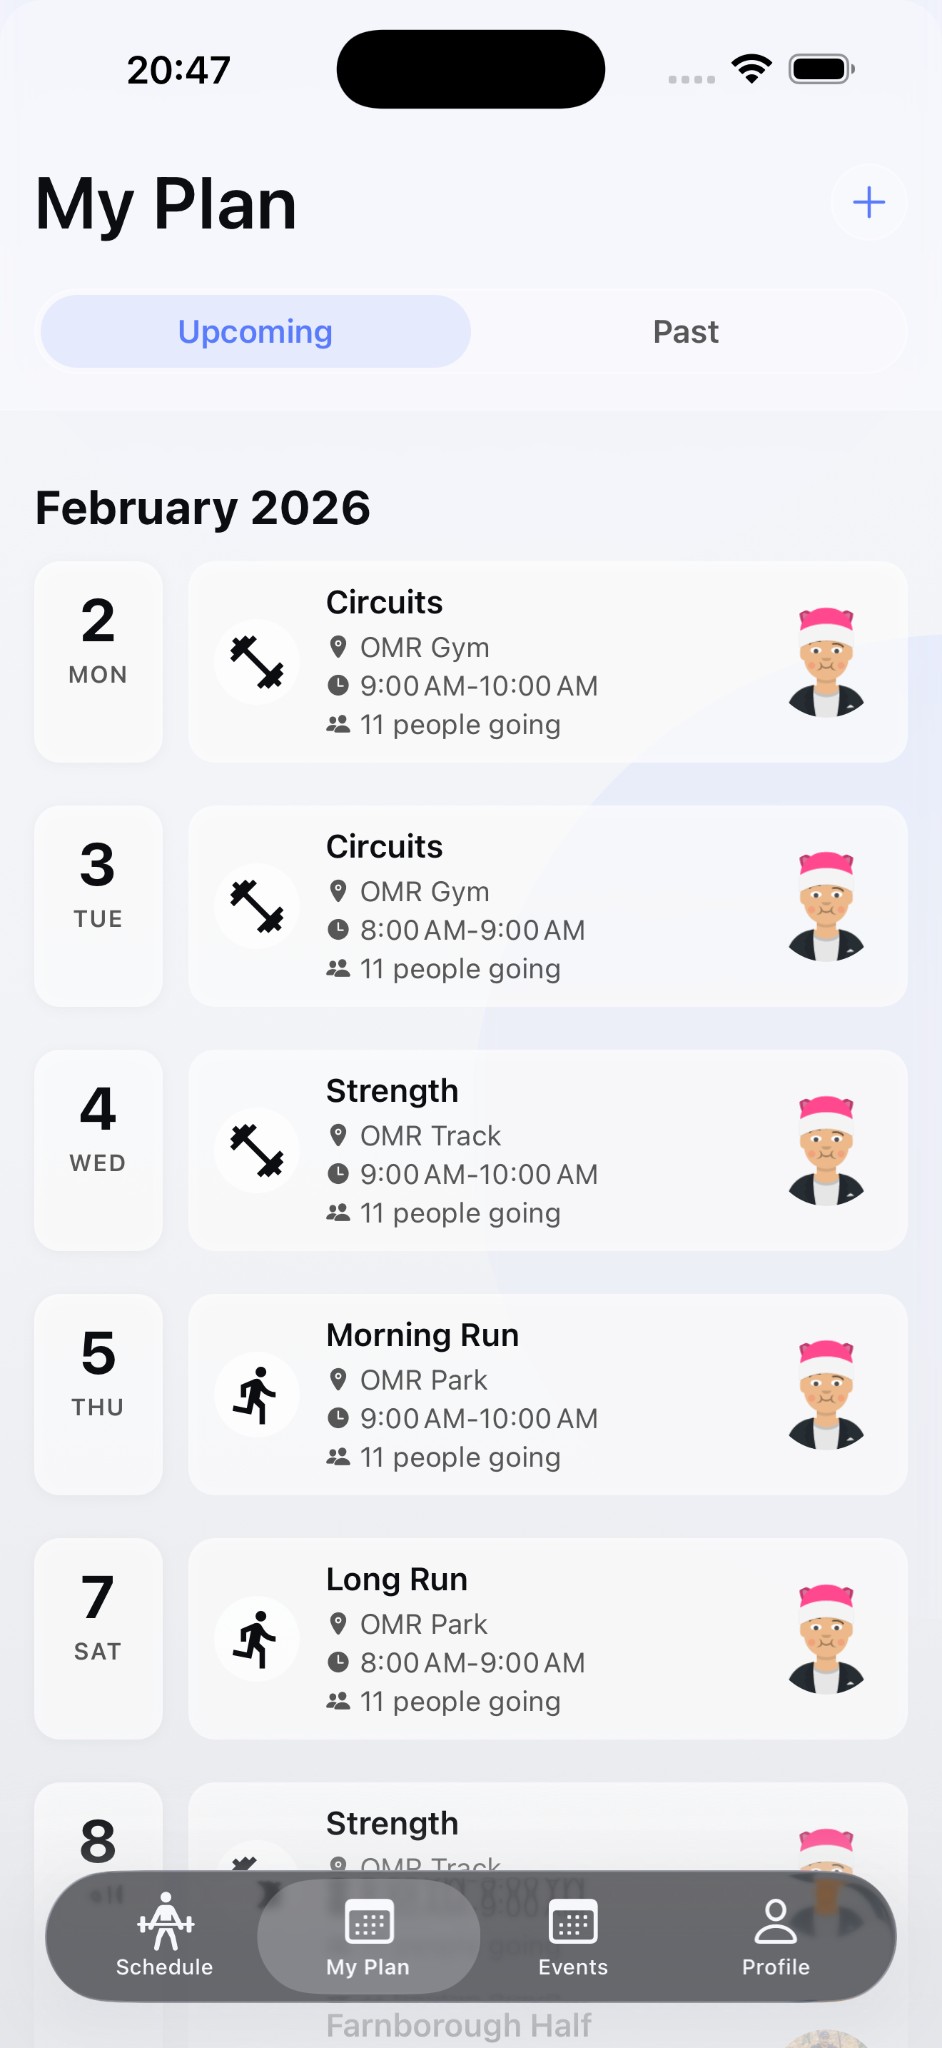Open coach avatar on Monday Circuits
The image size is (942, 2048).
tap(826, 662)
